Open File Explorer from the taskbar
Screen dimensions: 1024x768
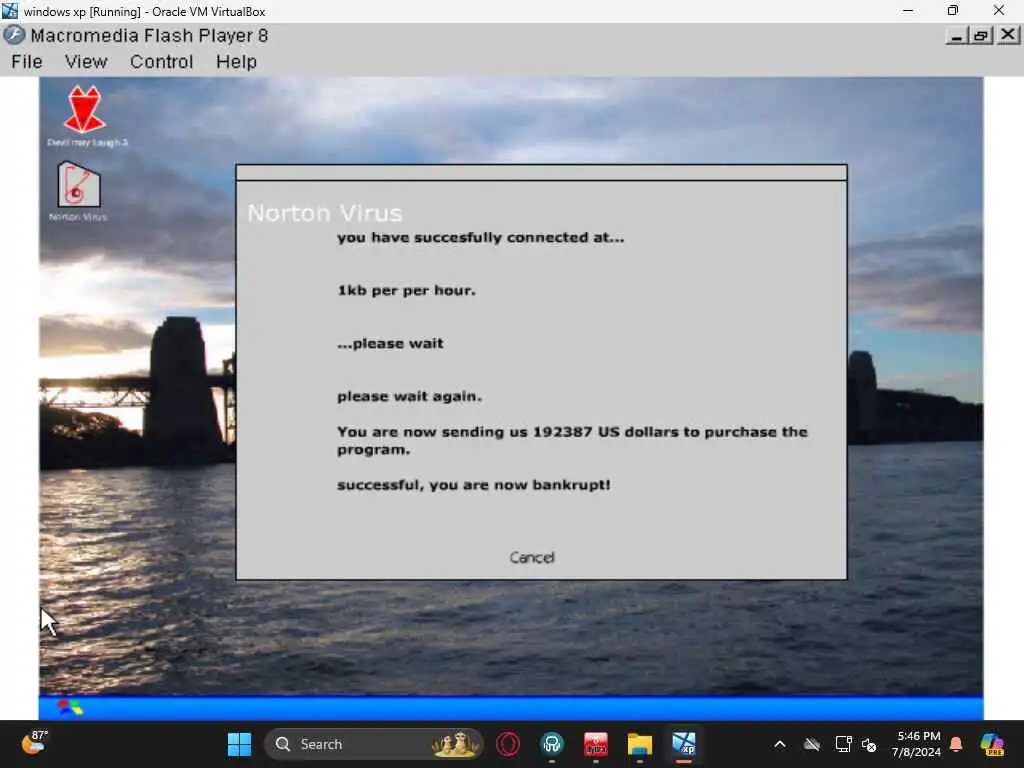point(639,744)
